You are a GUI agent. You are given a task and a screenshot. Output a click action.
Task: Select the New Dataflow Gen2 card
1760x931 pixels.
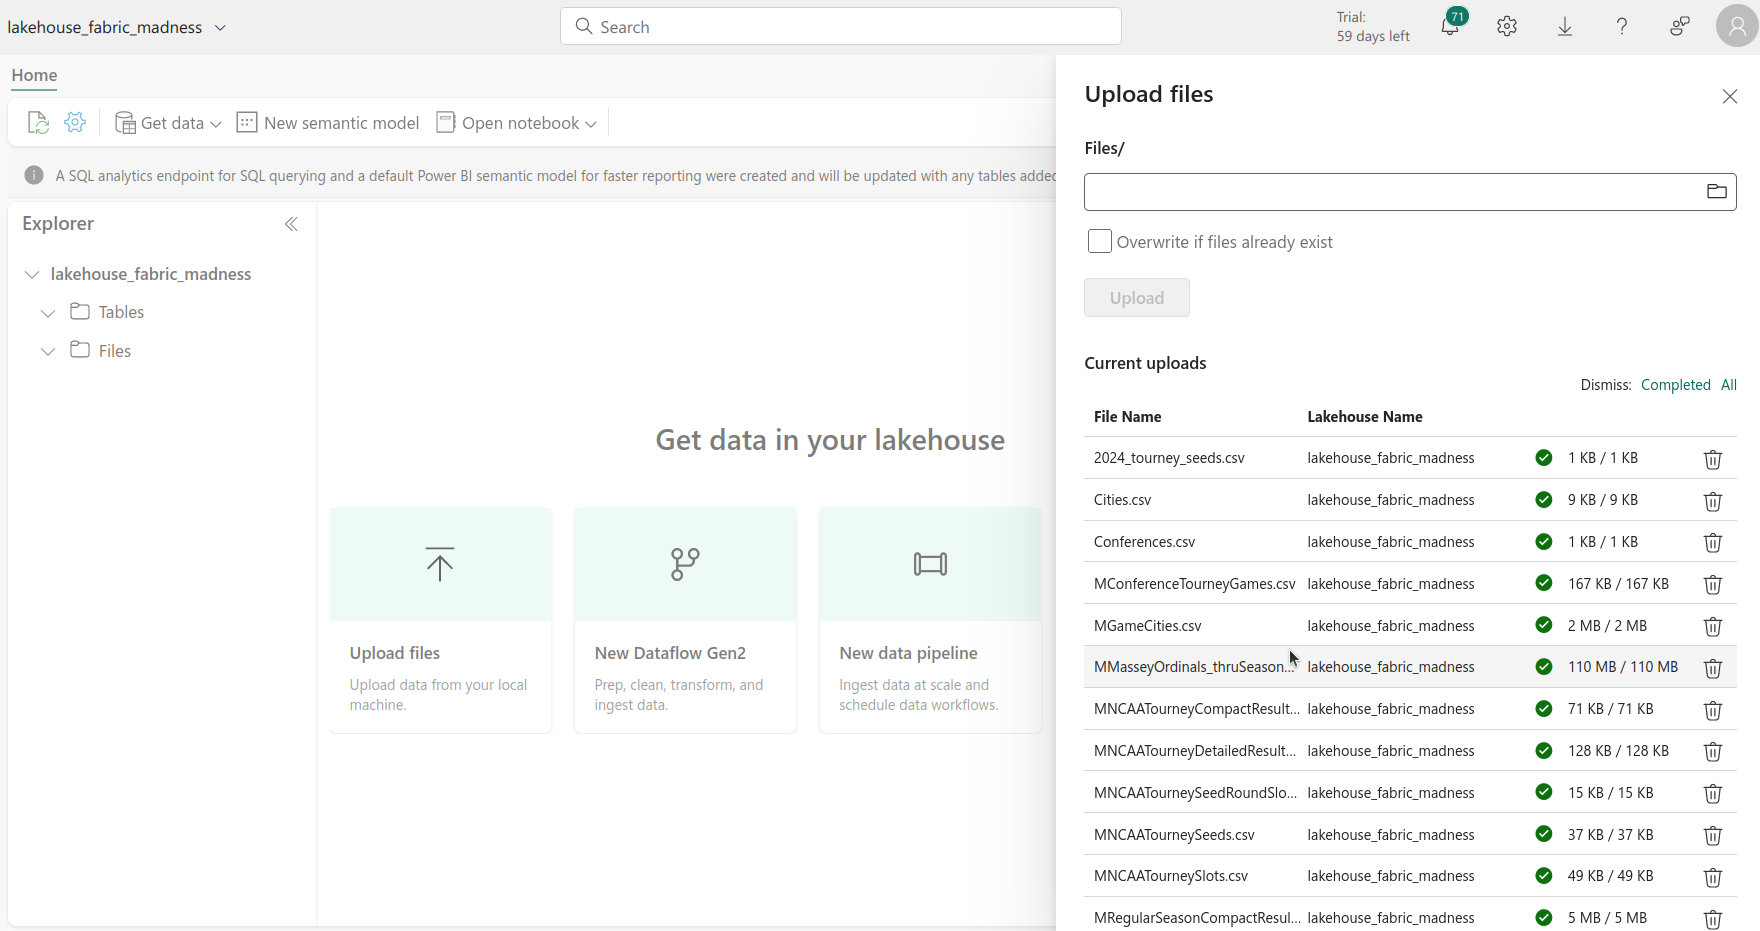[685, 620]
